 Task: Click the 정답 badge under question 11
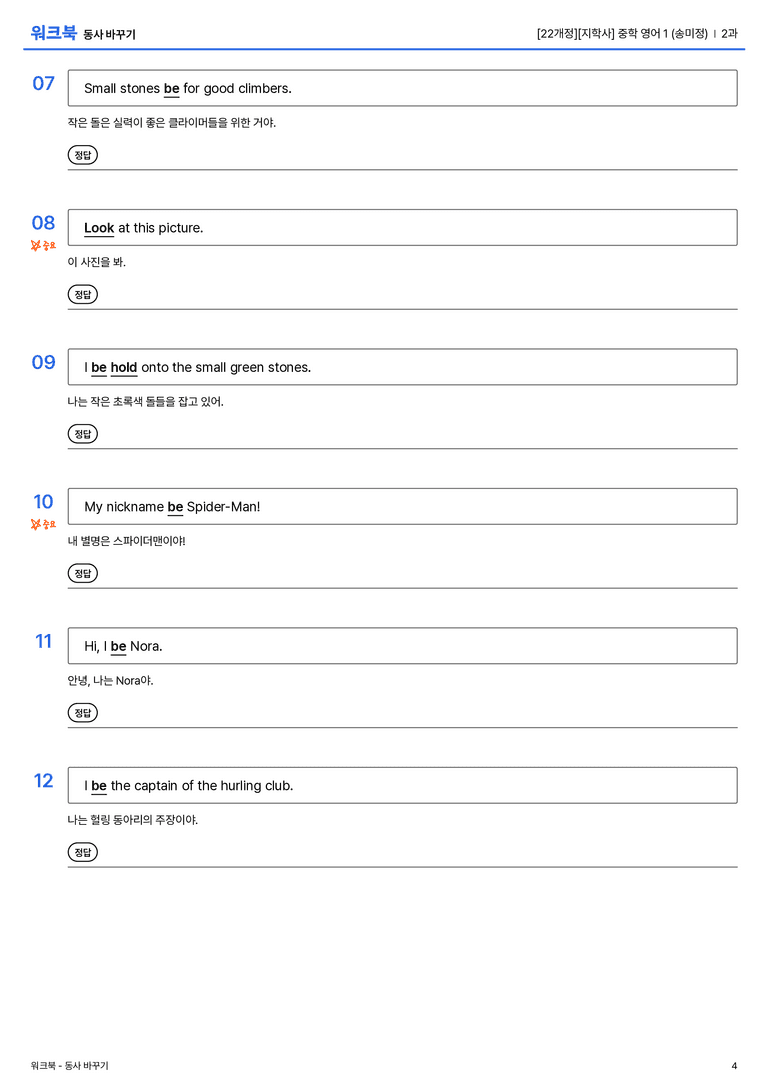click(x=82, y=712)
